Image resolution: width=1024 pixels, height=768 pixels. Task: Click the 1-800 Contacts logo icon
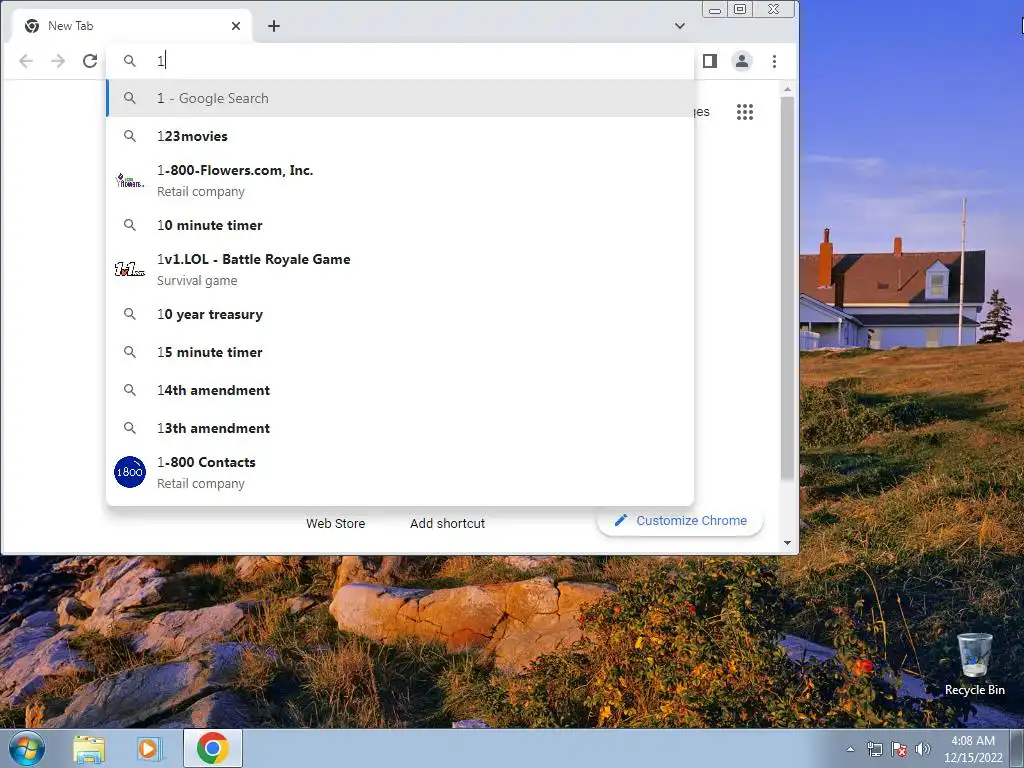pos(130,472)
